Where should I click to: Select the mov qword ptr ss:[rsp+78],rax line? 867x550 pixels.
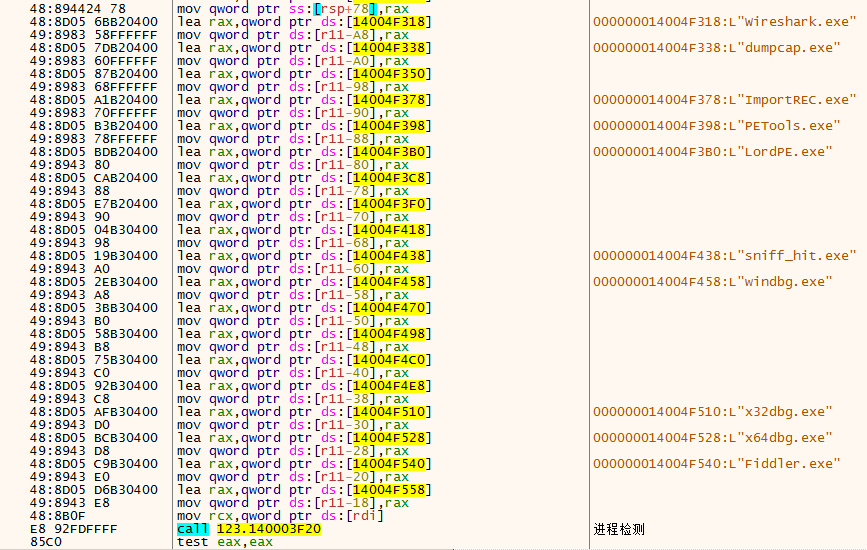pos(293,9)
